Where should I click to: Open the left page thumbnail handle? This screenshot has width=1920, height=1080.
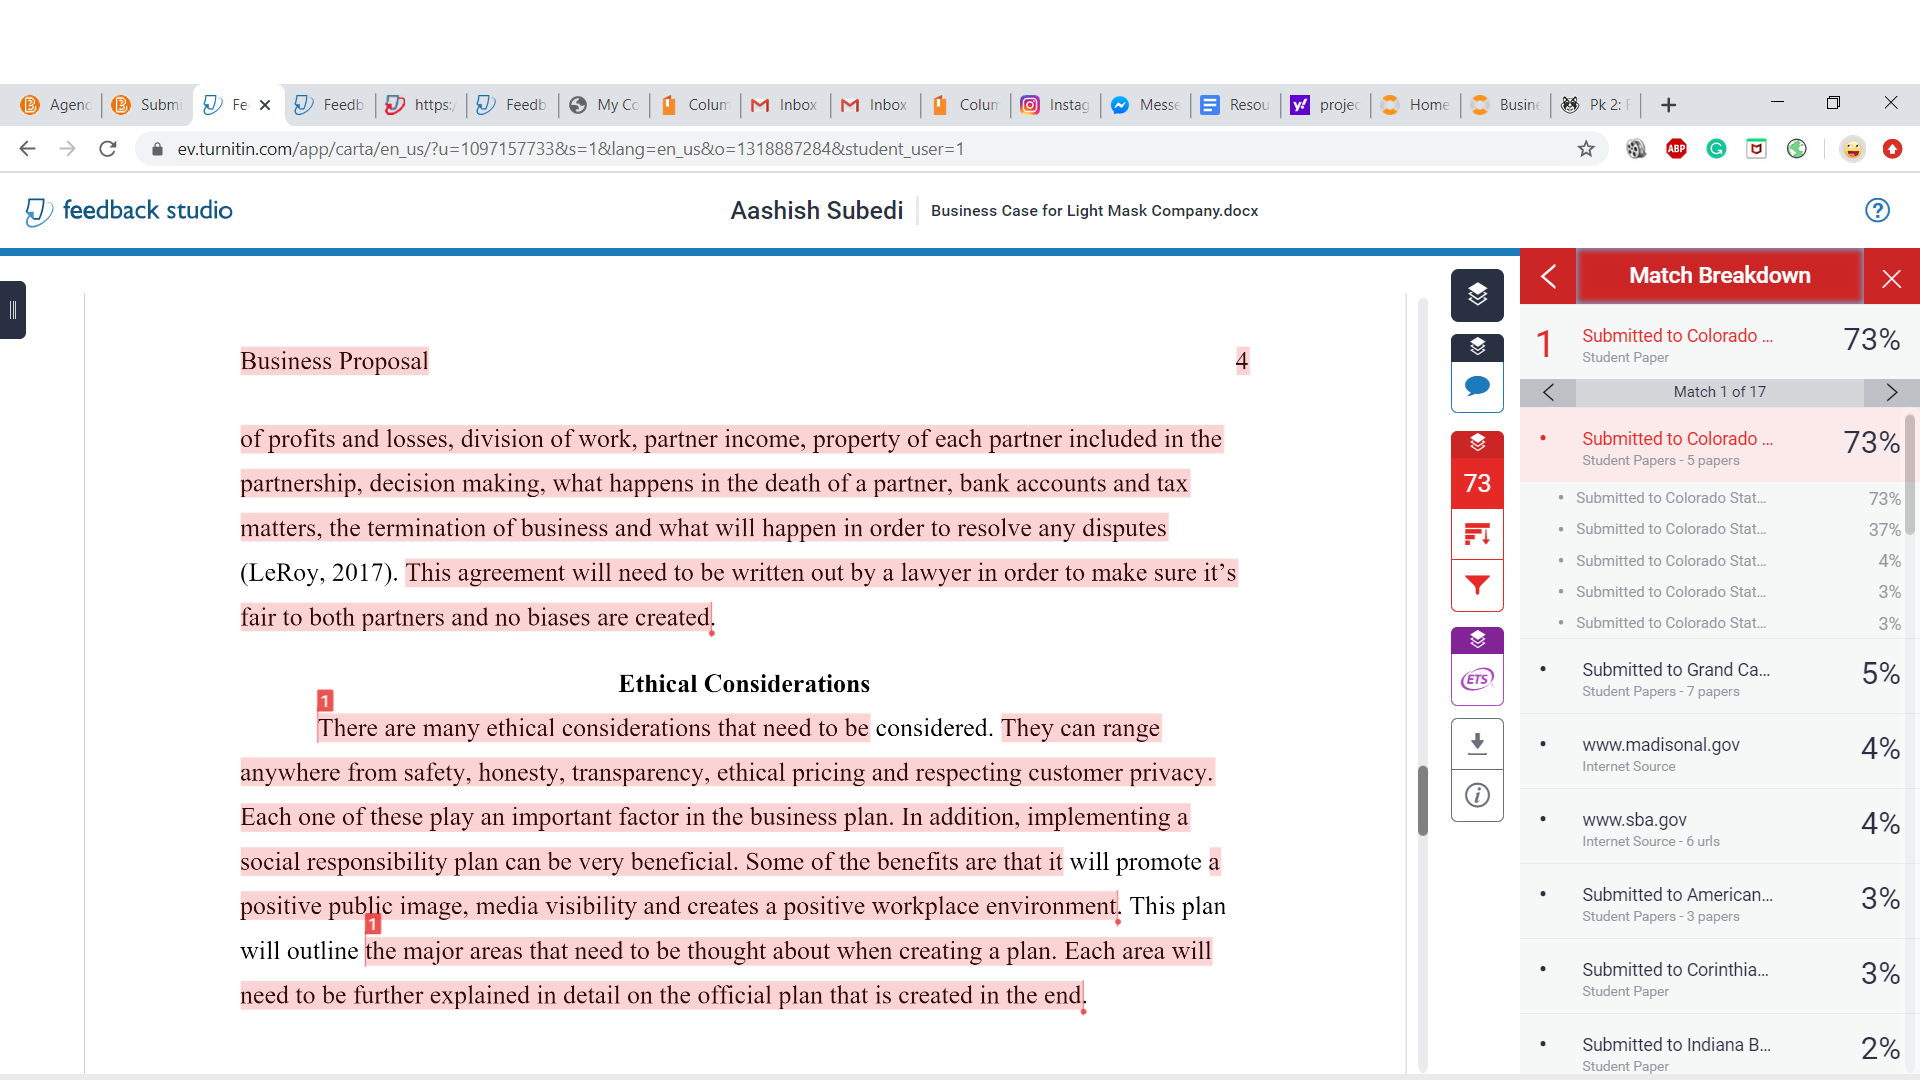(x=12, y=310)
